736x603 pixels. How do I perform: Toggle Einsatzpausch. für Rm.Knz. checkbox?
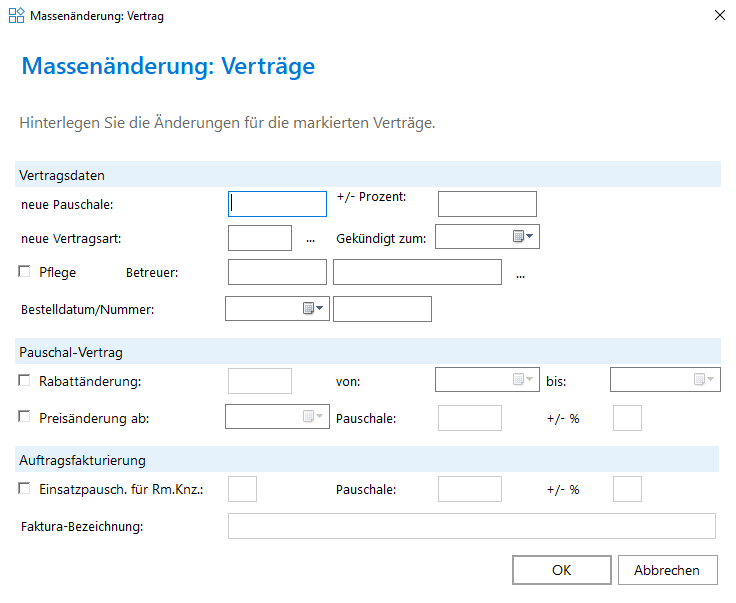tap(24, 489)
